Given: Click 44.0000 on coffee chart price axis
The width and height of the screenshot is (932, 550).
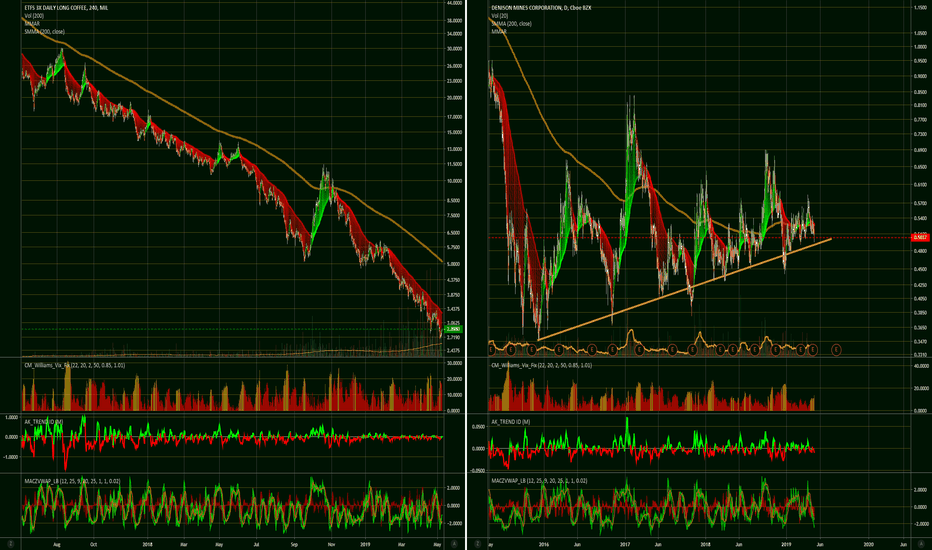Looking at the screenshot, I should tap(454, 4).
